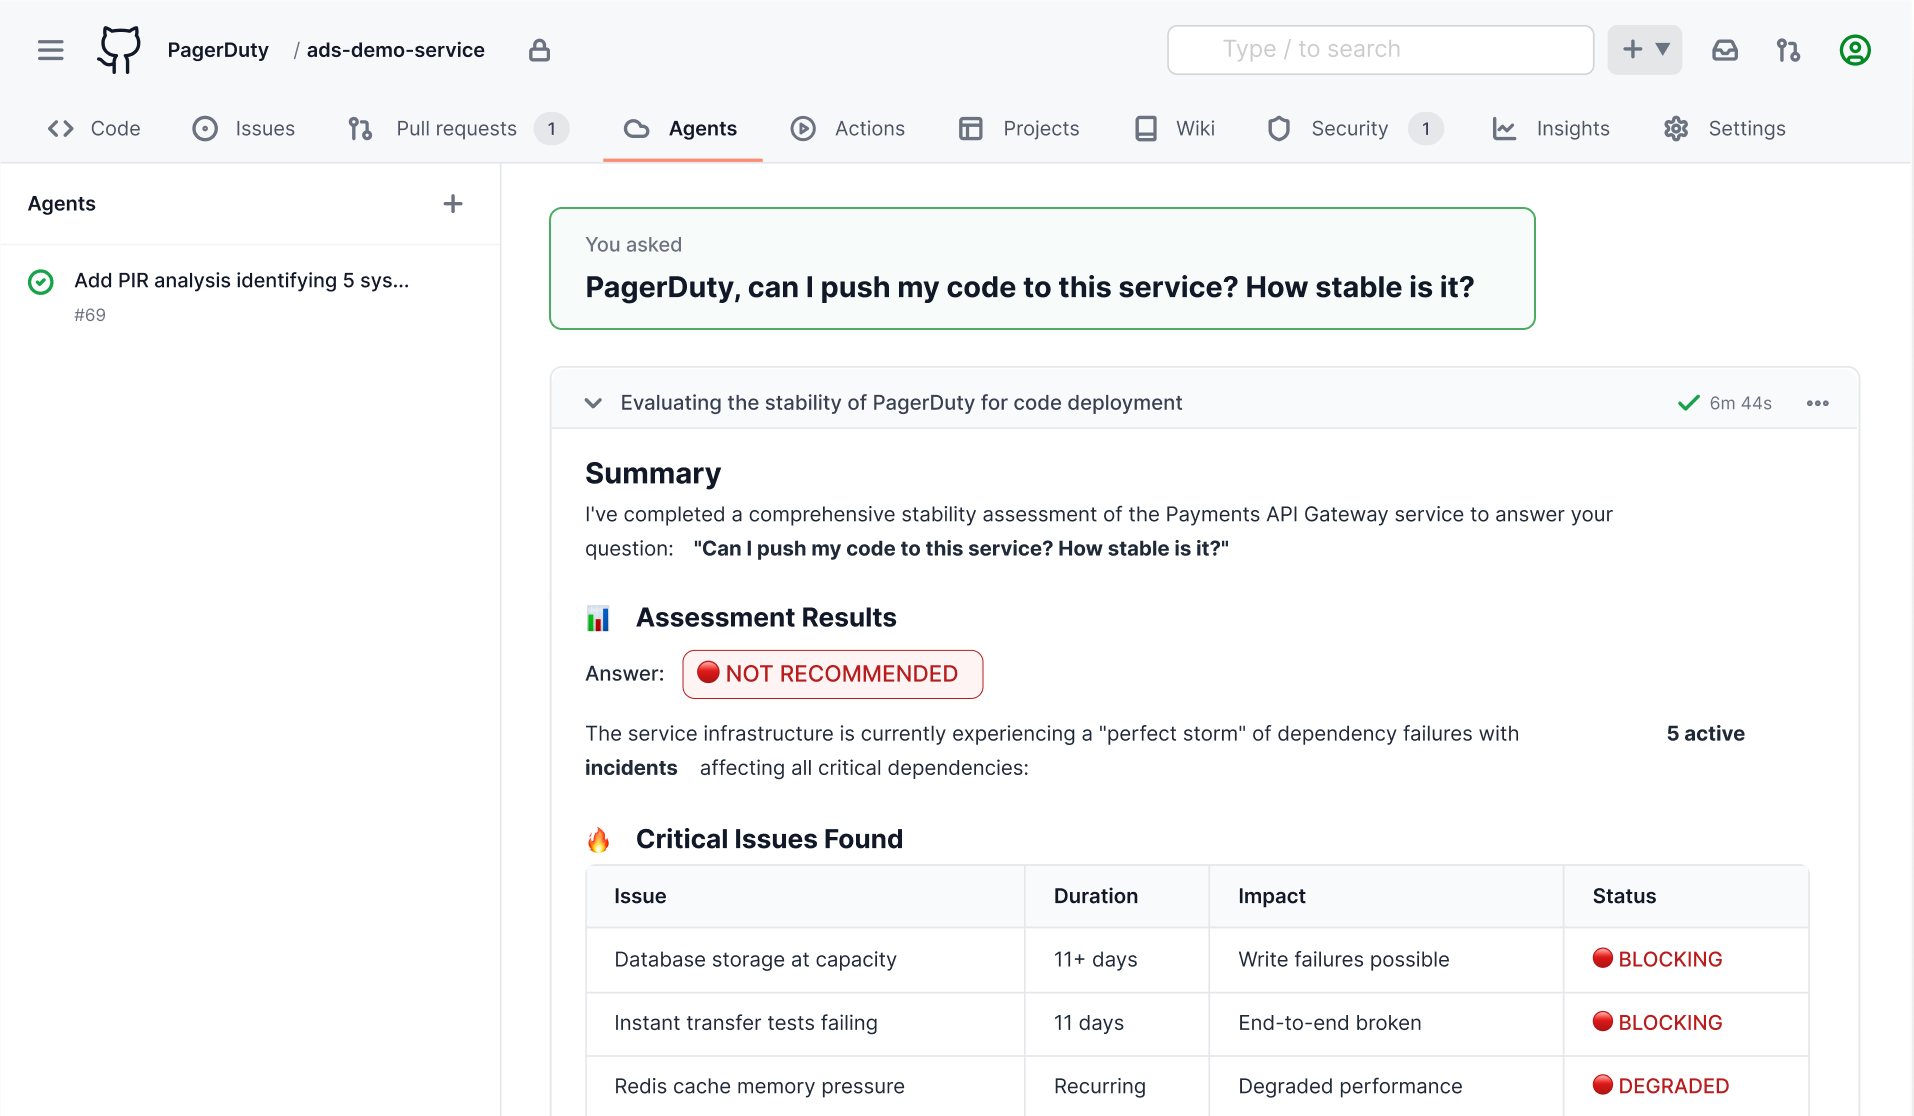Click the pull requests icon in the header

coord(1788,49)
